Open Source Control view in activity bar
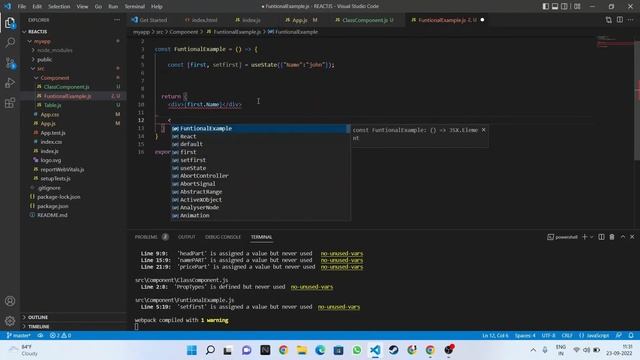This screenshot has width=640, height=360. tap(10, 63)
